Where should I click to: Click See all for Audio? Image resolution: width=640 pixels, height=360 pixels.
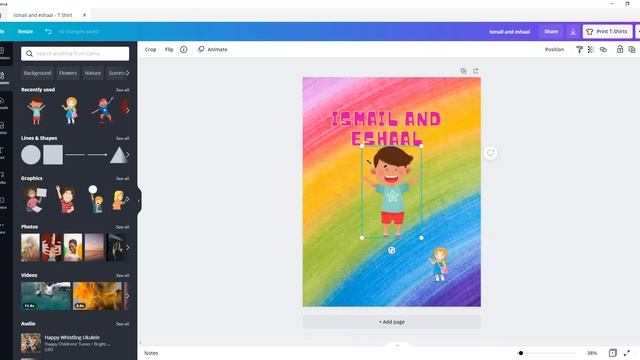[x=122, y=324]
